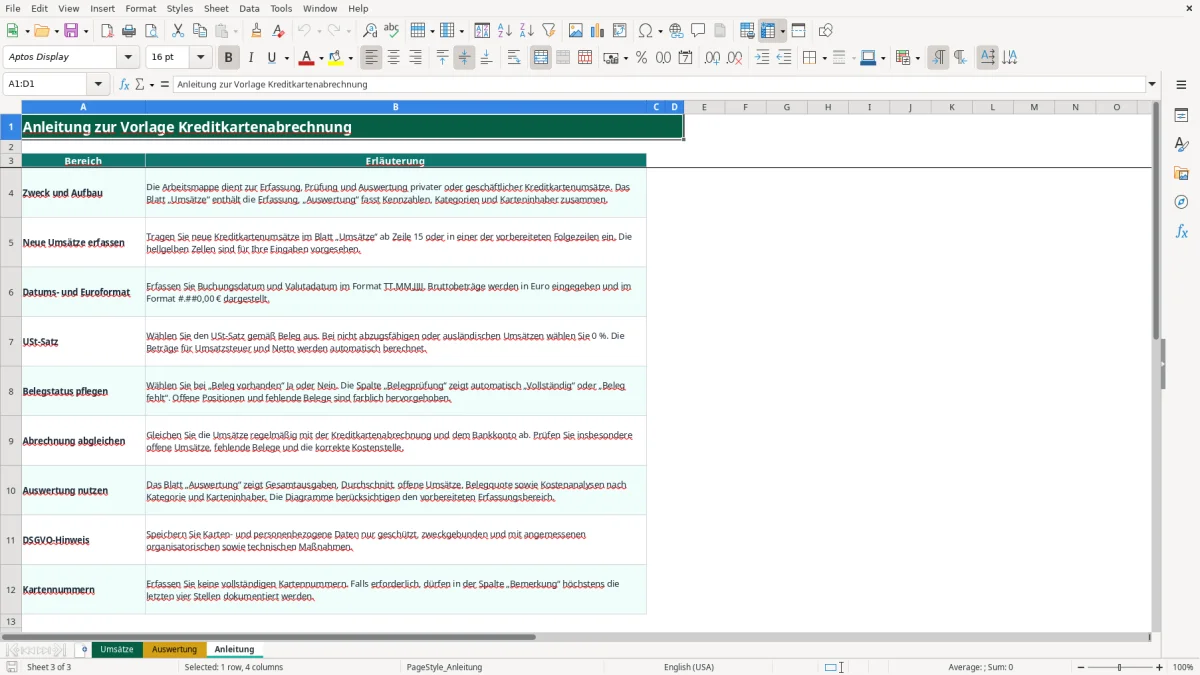Expand the formula bar
The image size is (1200, 675).
[1152, 85]
